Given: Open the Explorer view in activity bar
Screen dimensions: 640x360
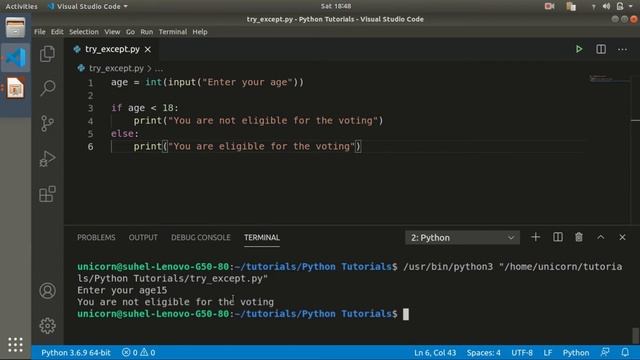Looking at the screenshot, I should click(47, 54).
